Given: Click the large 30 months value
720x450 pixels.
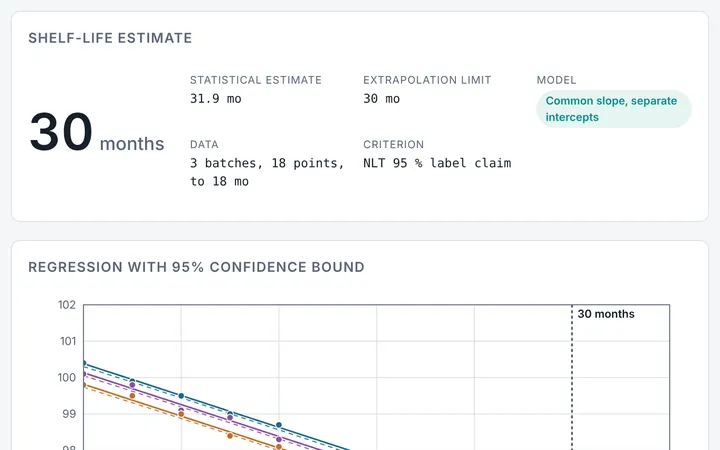Looking at the screenshot, I should coord(96,133).
